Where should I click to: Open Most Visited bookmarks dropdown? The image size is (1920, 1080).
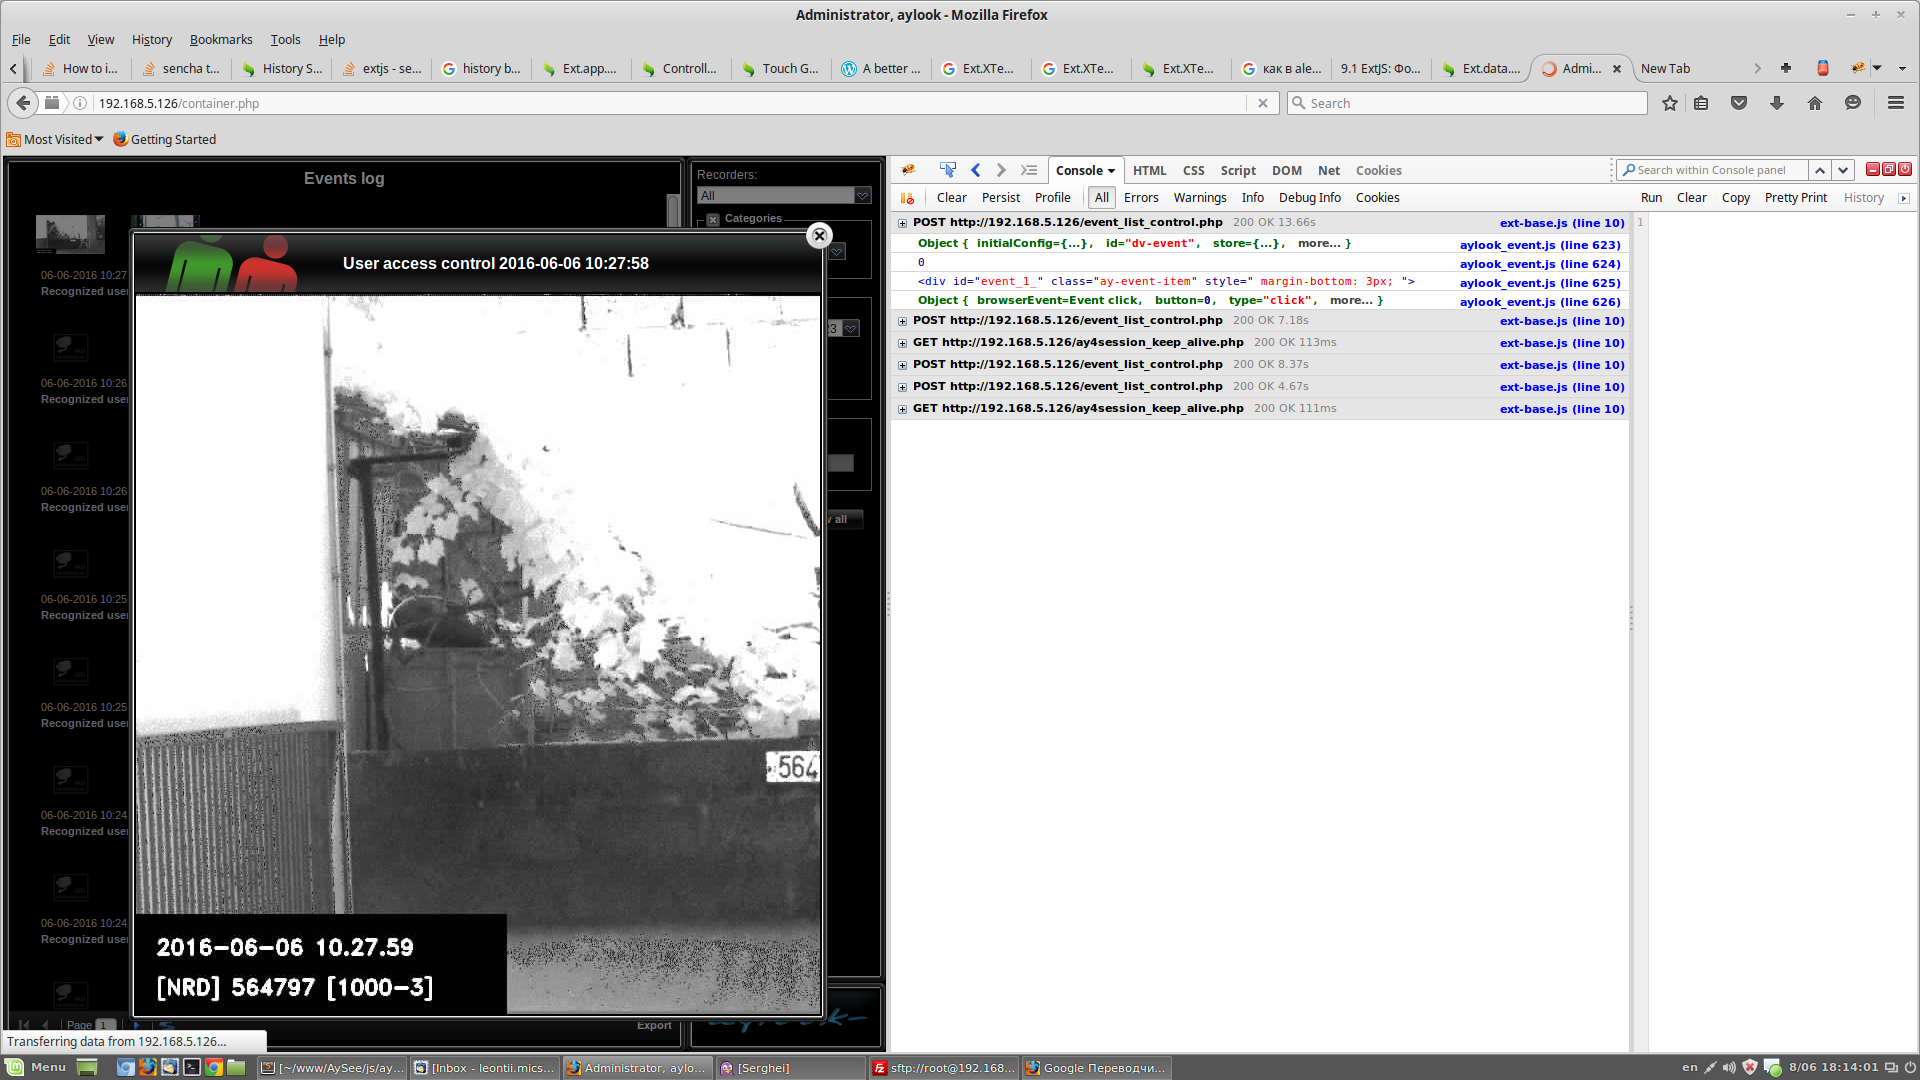55,139
